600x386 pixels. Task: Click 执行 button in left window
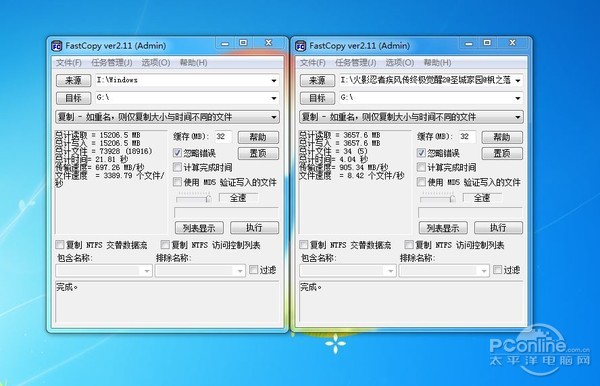(254, 228)
